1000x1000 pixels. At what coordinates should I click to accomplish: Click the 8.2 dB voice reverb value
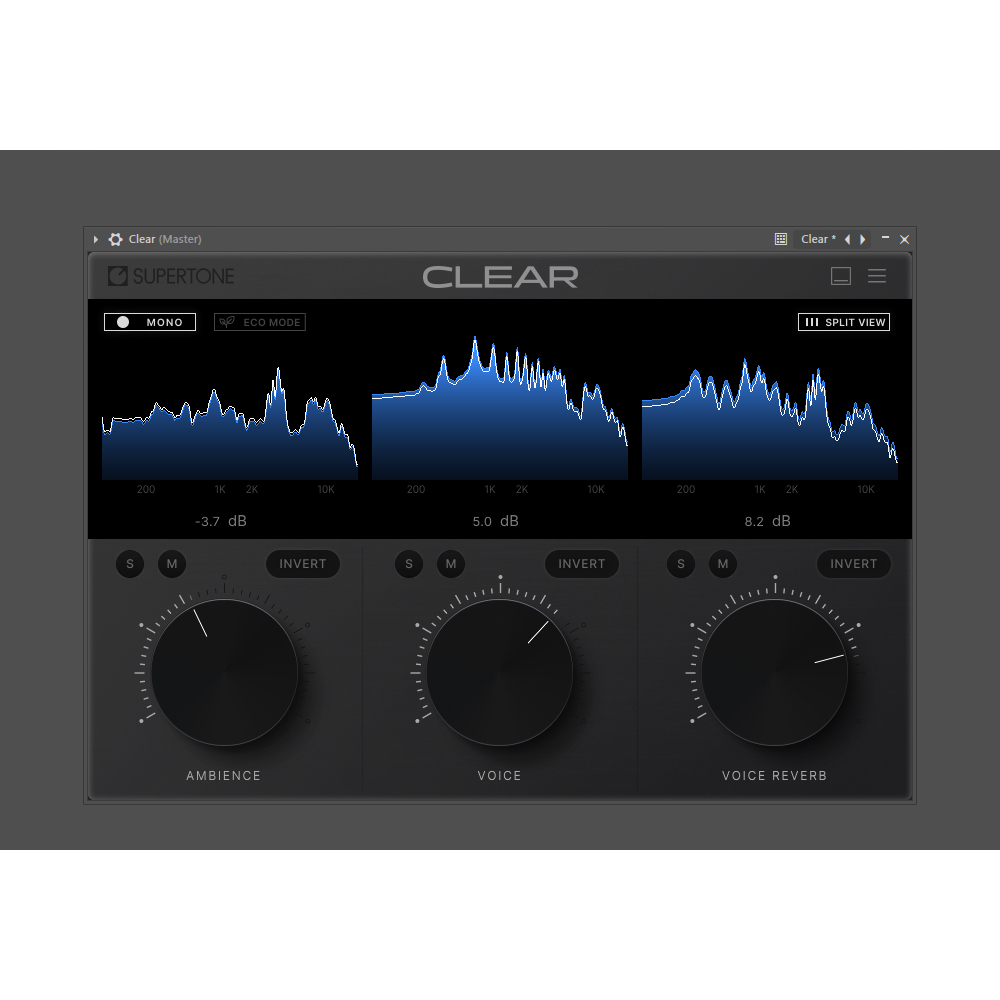click(767, 521)
